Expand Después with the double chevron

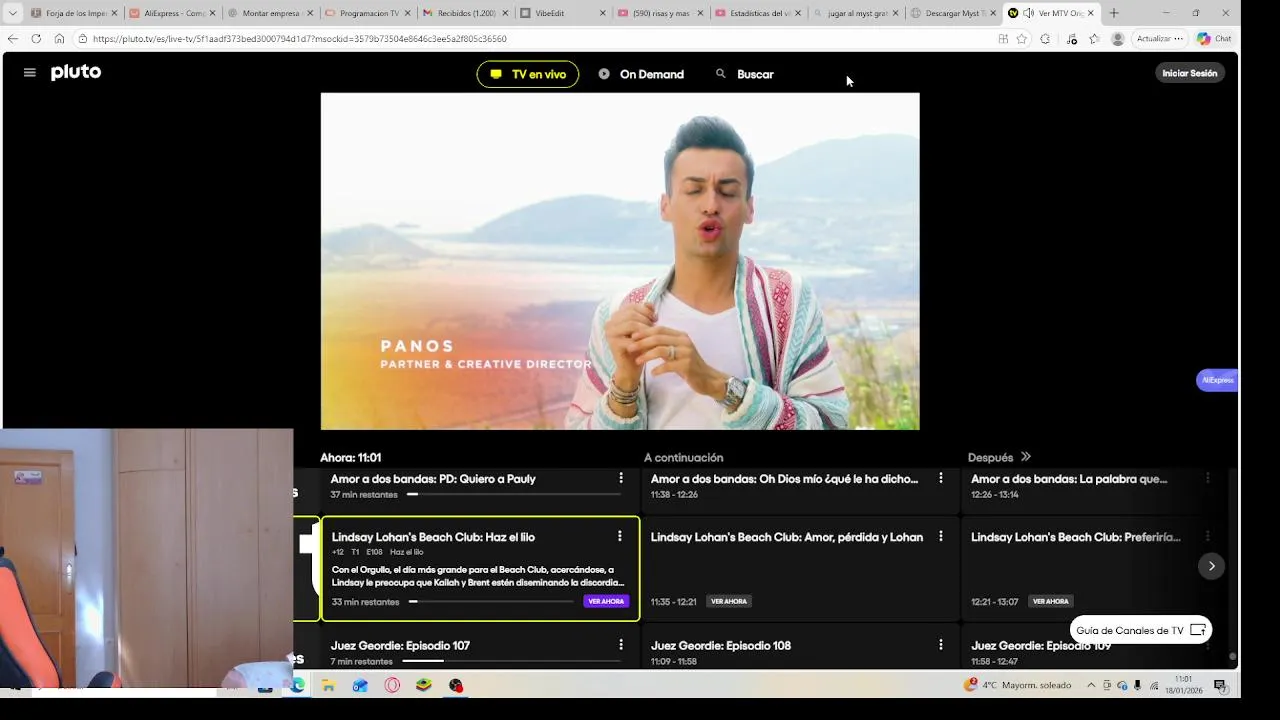coord(1025,457)
